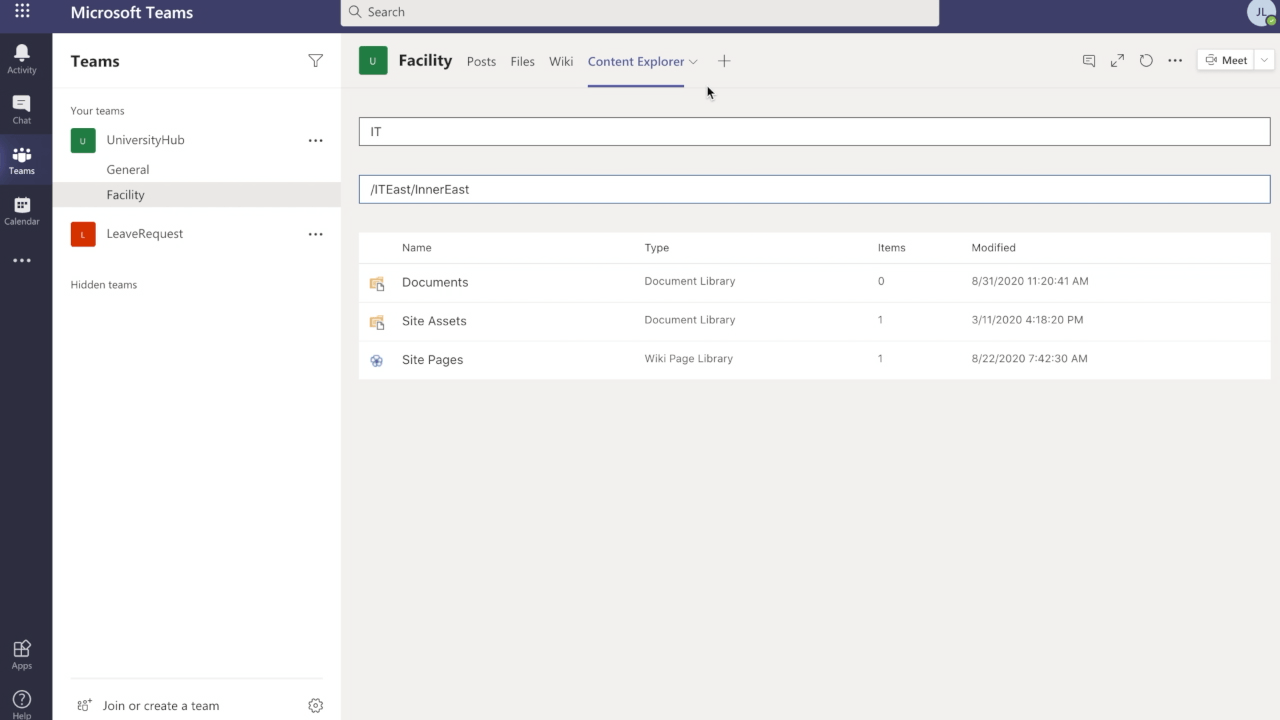Focus the /ITEast/InnerEast path field

tap(814, 189)
